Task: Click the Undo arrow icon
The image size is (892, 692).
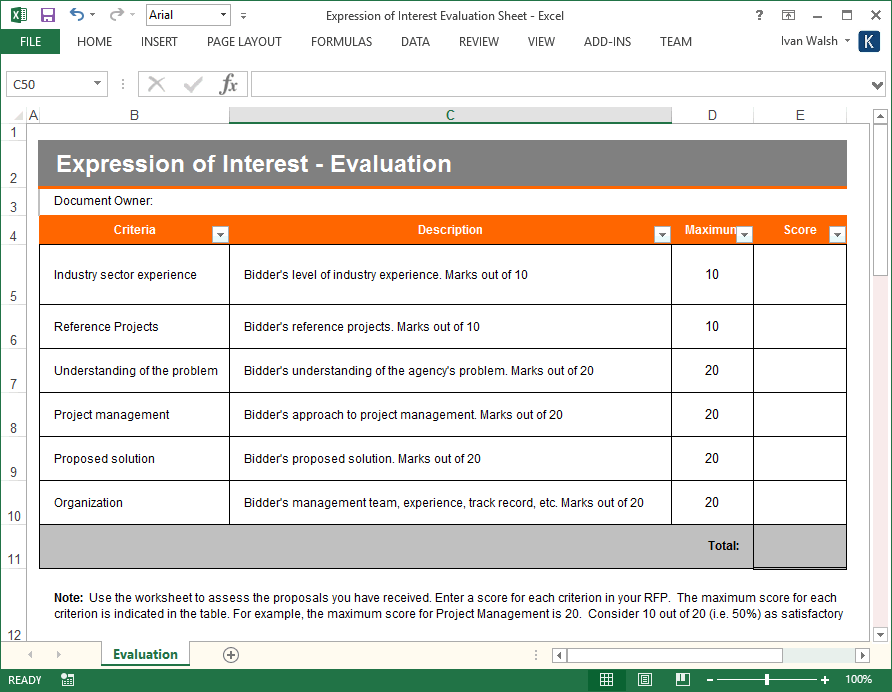Action: (x=77, y=14)
